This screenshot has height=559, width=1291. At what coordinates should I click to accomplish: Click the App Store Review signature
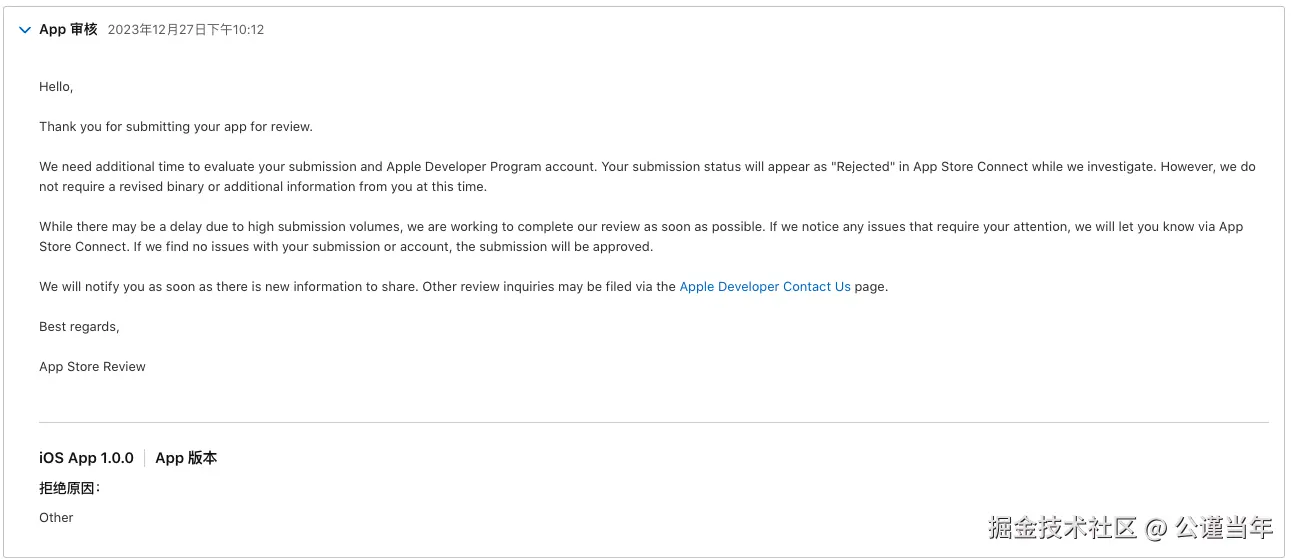pos(92,367)
